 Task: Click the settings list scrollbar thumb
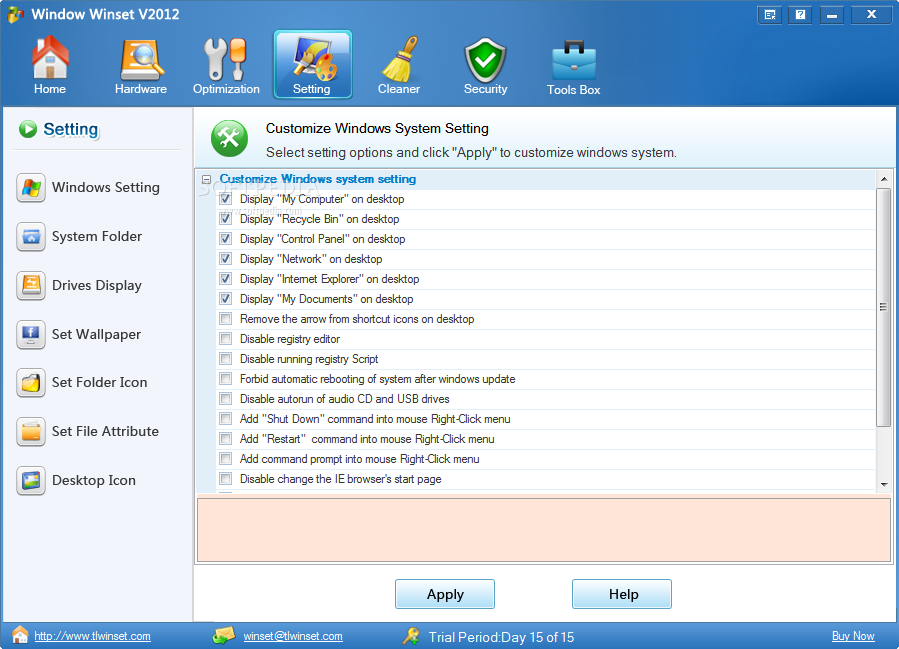point(884,308)
